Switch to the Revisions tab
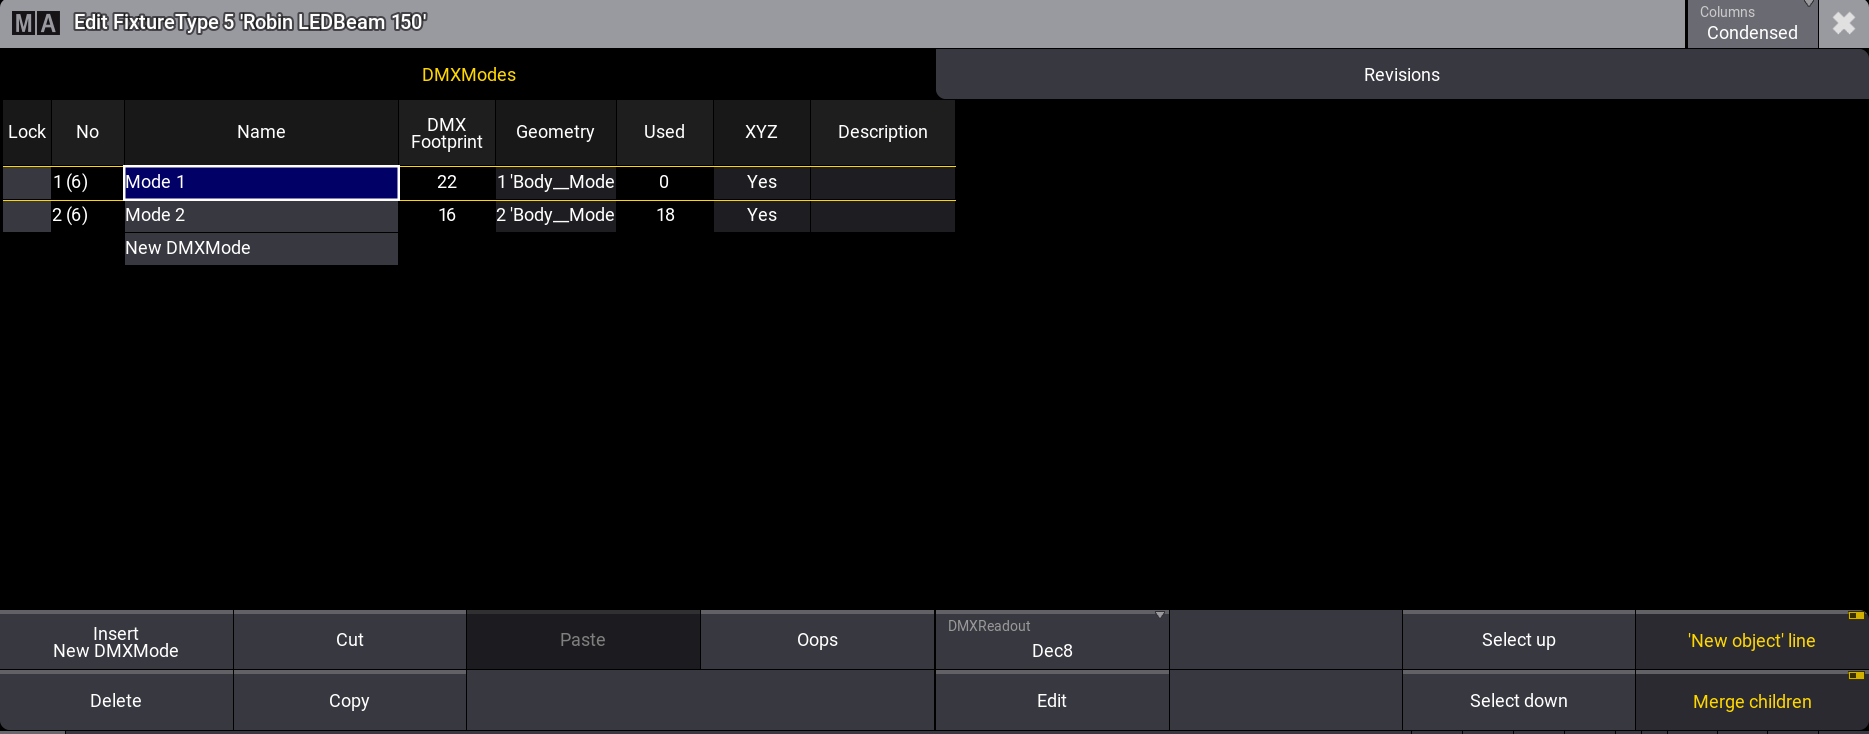 [1402, 75]
